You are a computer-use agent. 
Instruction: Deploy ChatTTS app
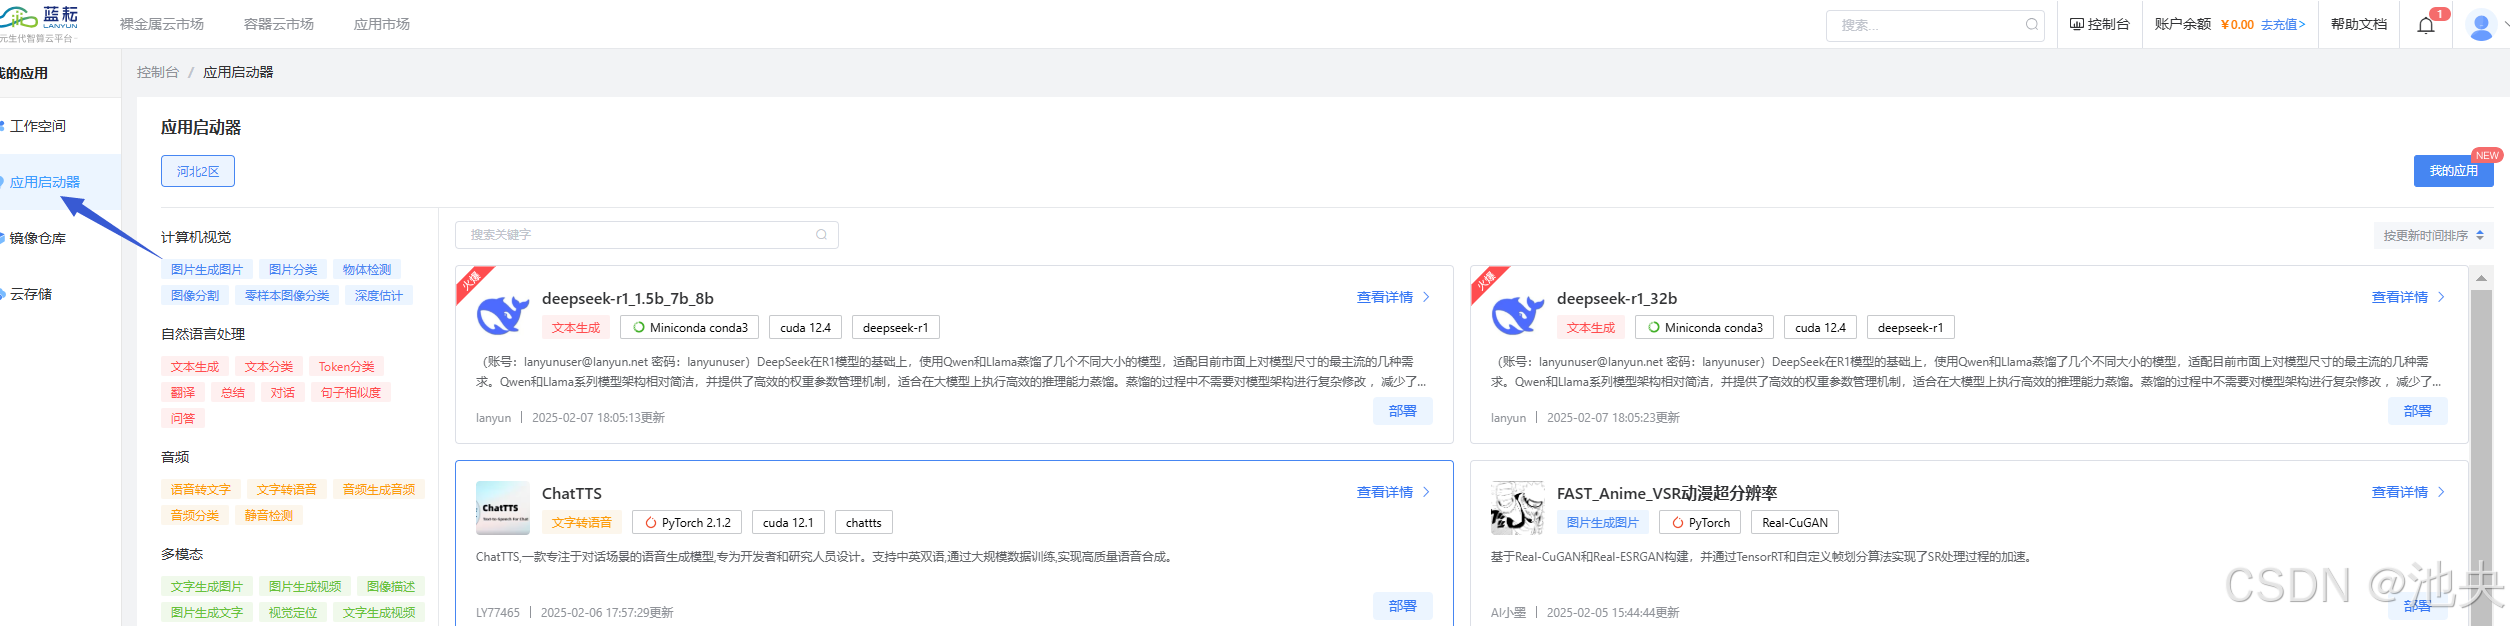pos(1403,606)
